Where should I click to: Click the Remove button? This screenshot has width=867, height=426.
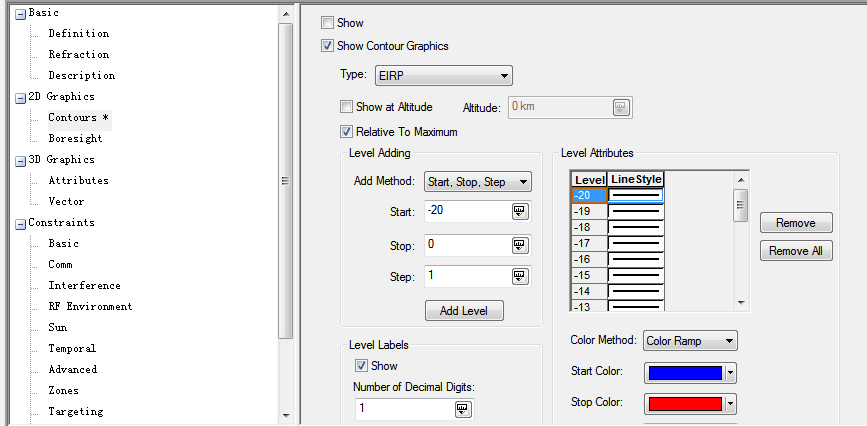coord(796,223)
